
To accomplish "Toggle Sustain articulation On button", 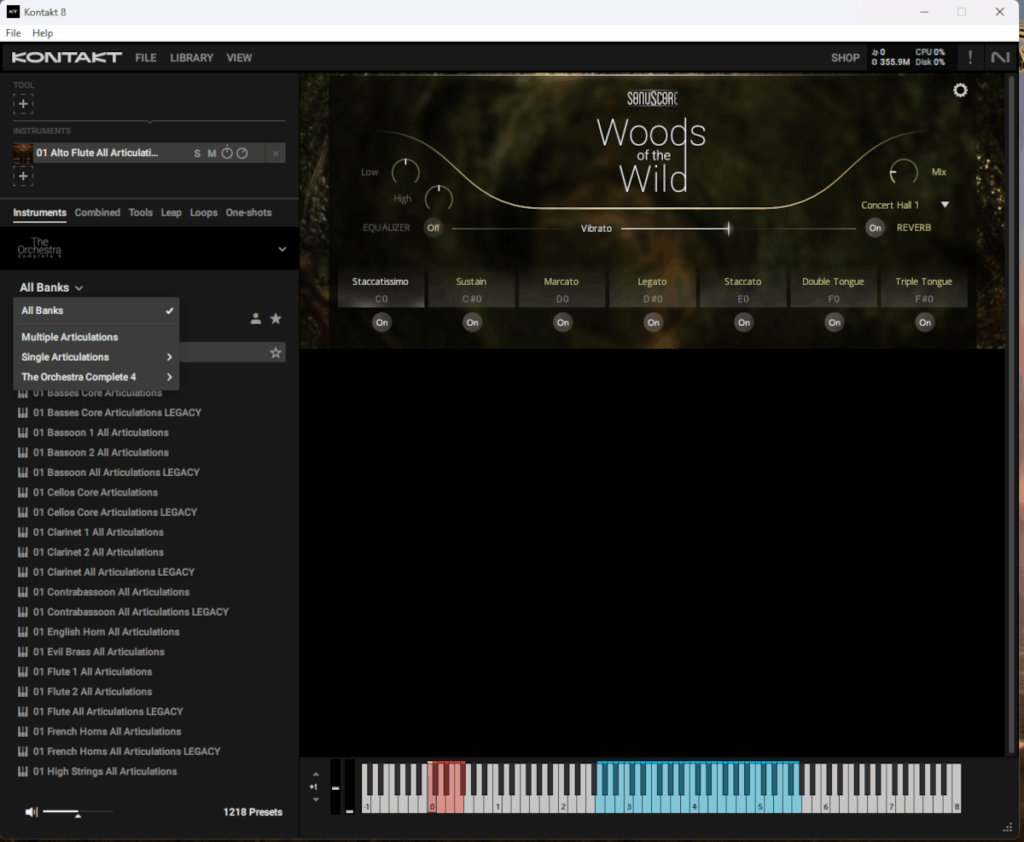I will (x=472, y=323).
